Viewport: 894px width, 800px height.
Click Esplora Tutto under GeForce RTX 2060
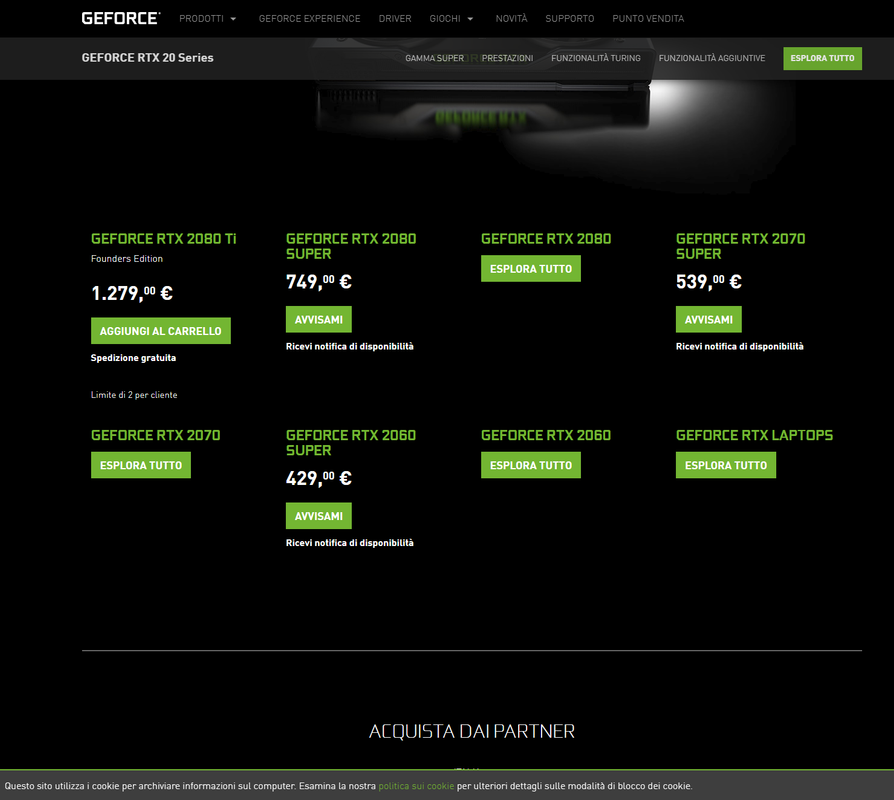point(531,465)
